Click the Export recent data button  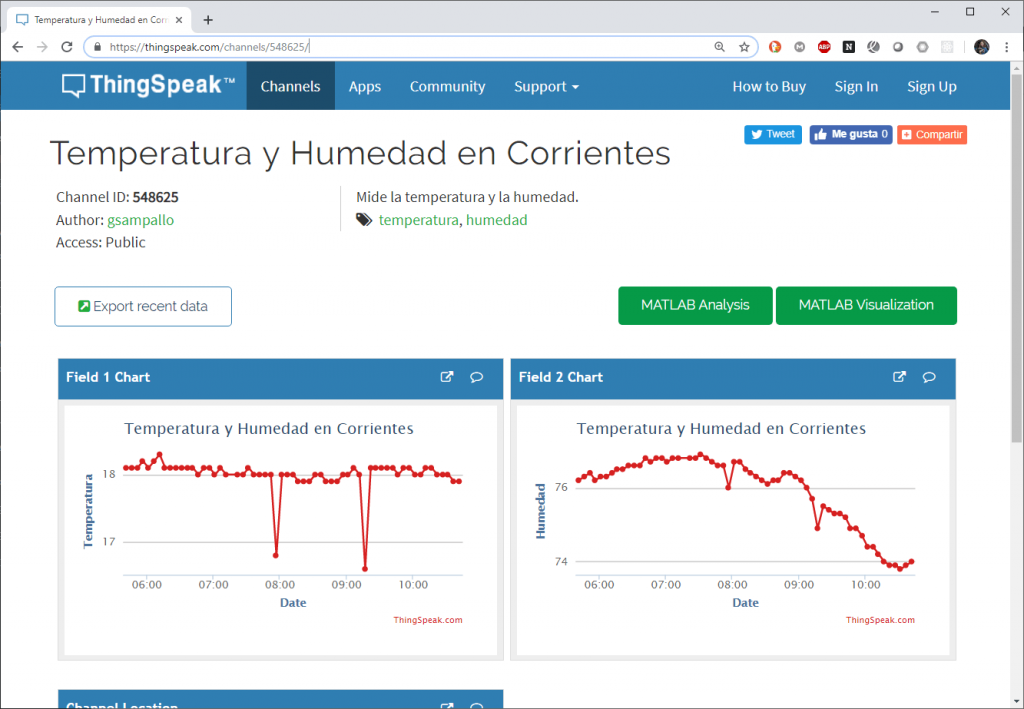tap(142, 306)
